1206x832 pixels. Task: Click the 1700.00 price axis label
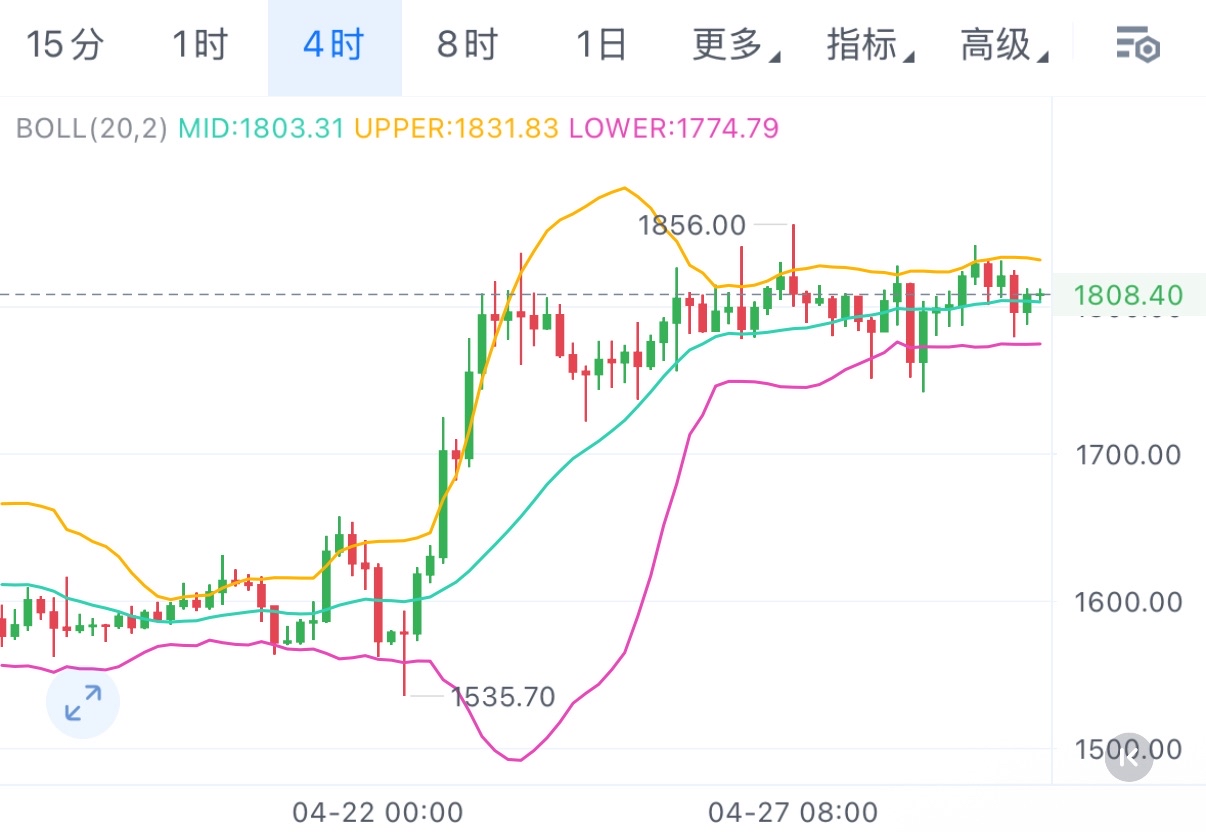point(1128,455)
